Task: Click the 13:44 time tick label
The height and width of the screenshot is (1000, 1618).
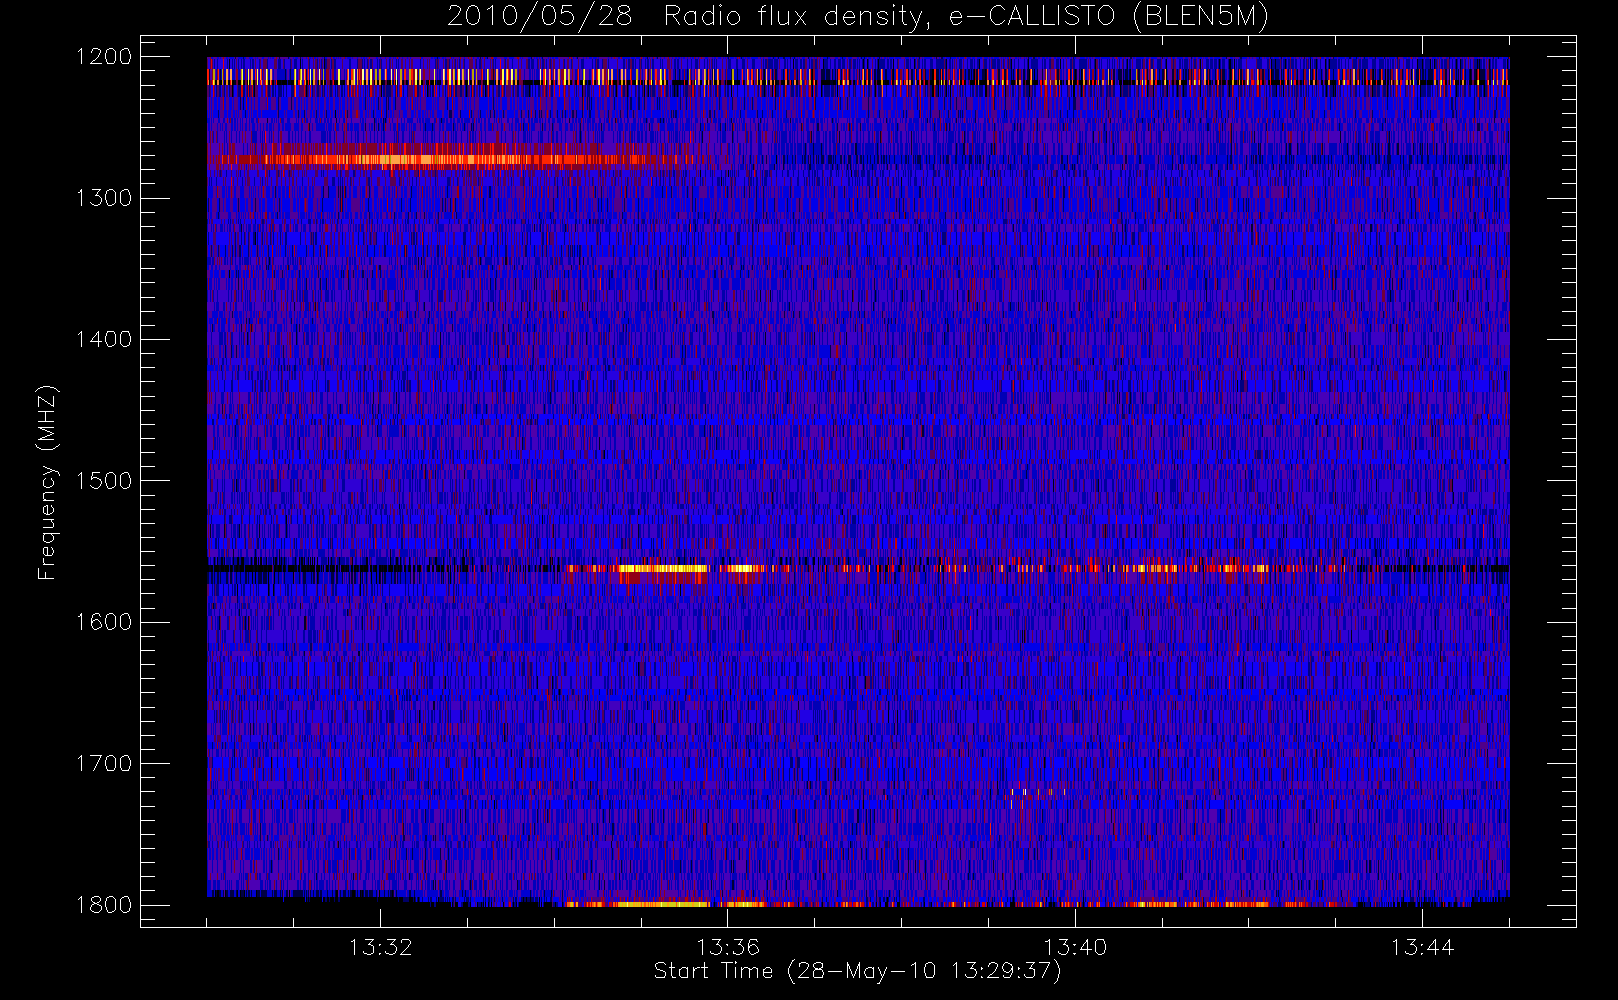Action: point(1422,947)
